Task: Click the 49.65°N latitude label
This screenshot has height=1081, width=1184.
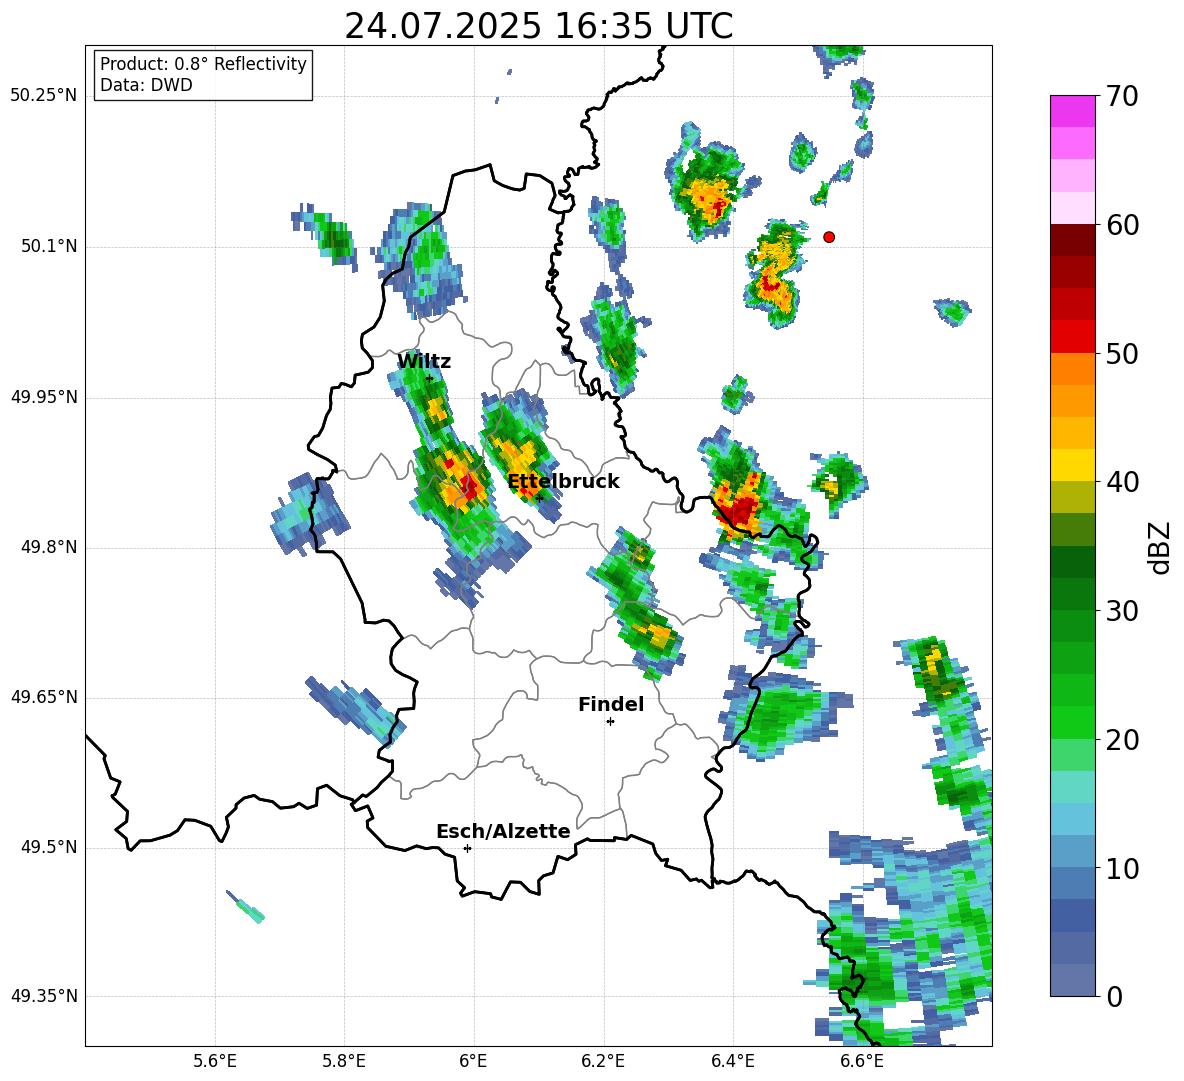Action: (x=44, y=697)
